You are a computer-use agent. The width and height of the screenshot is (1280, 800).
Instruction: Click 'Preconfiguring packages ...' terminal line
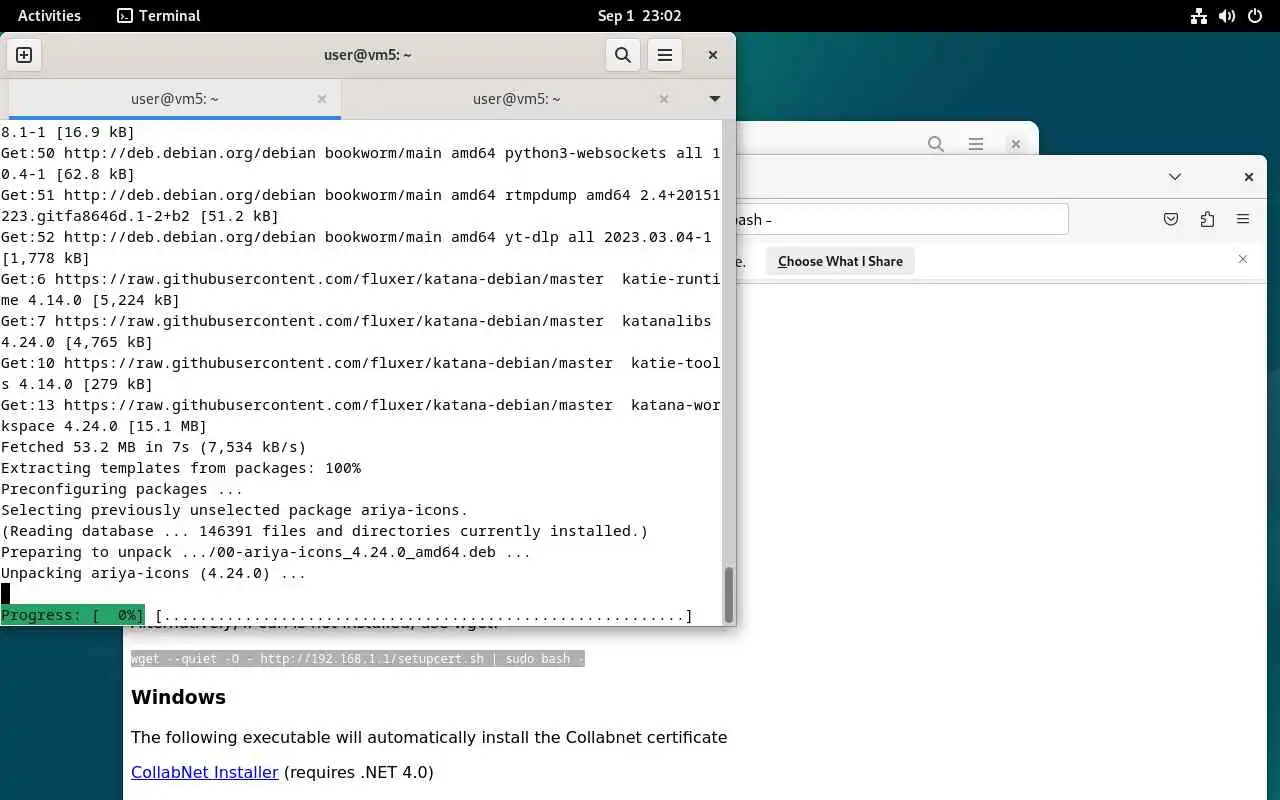[x=122, y=489]
